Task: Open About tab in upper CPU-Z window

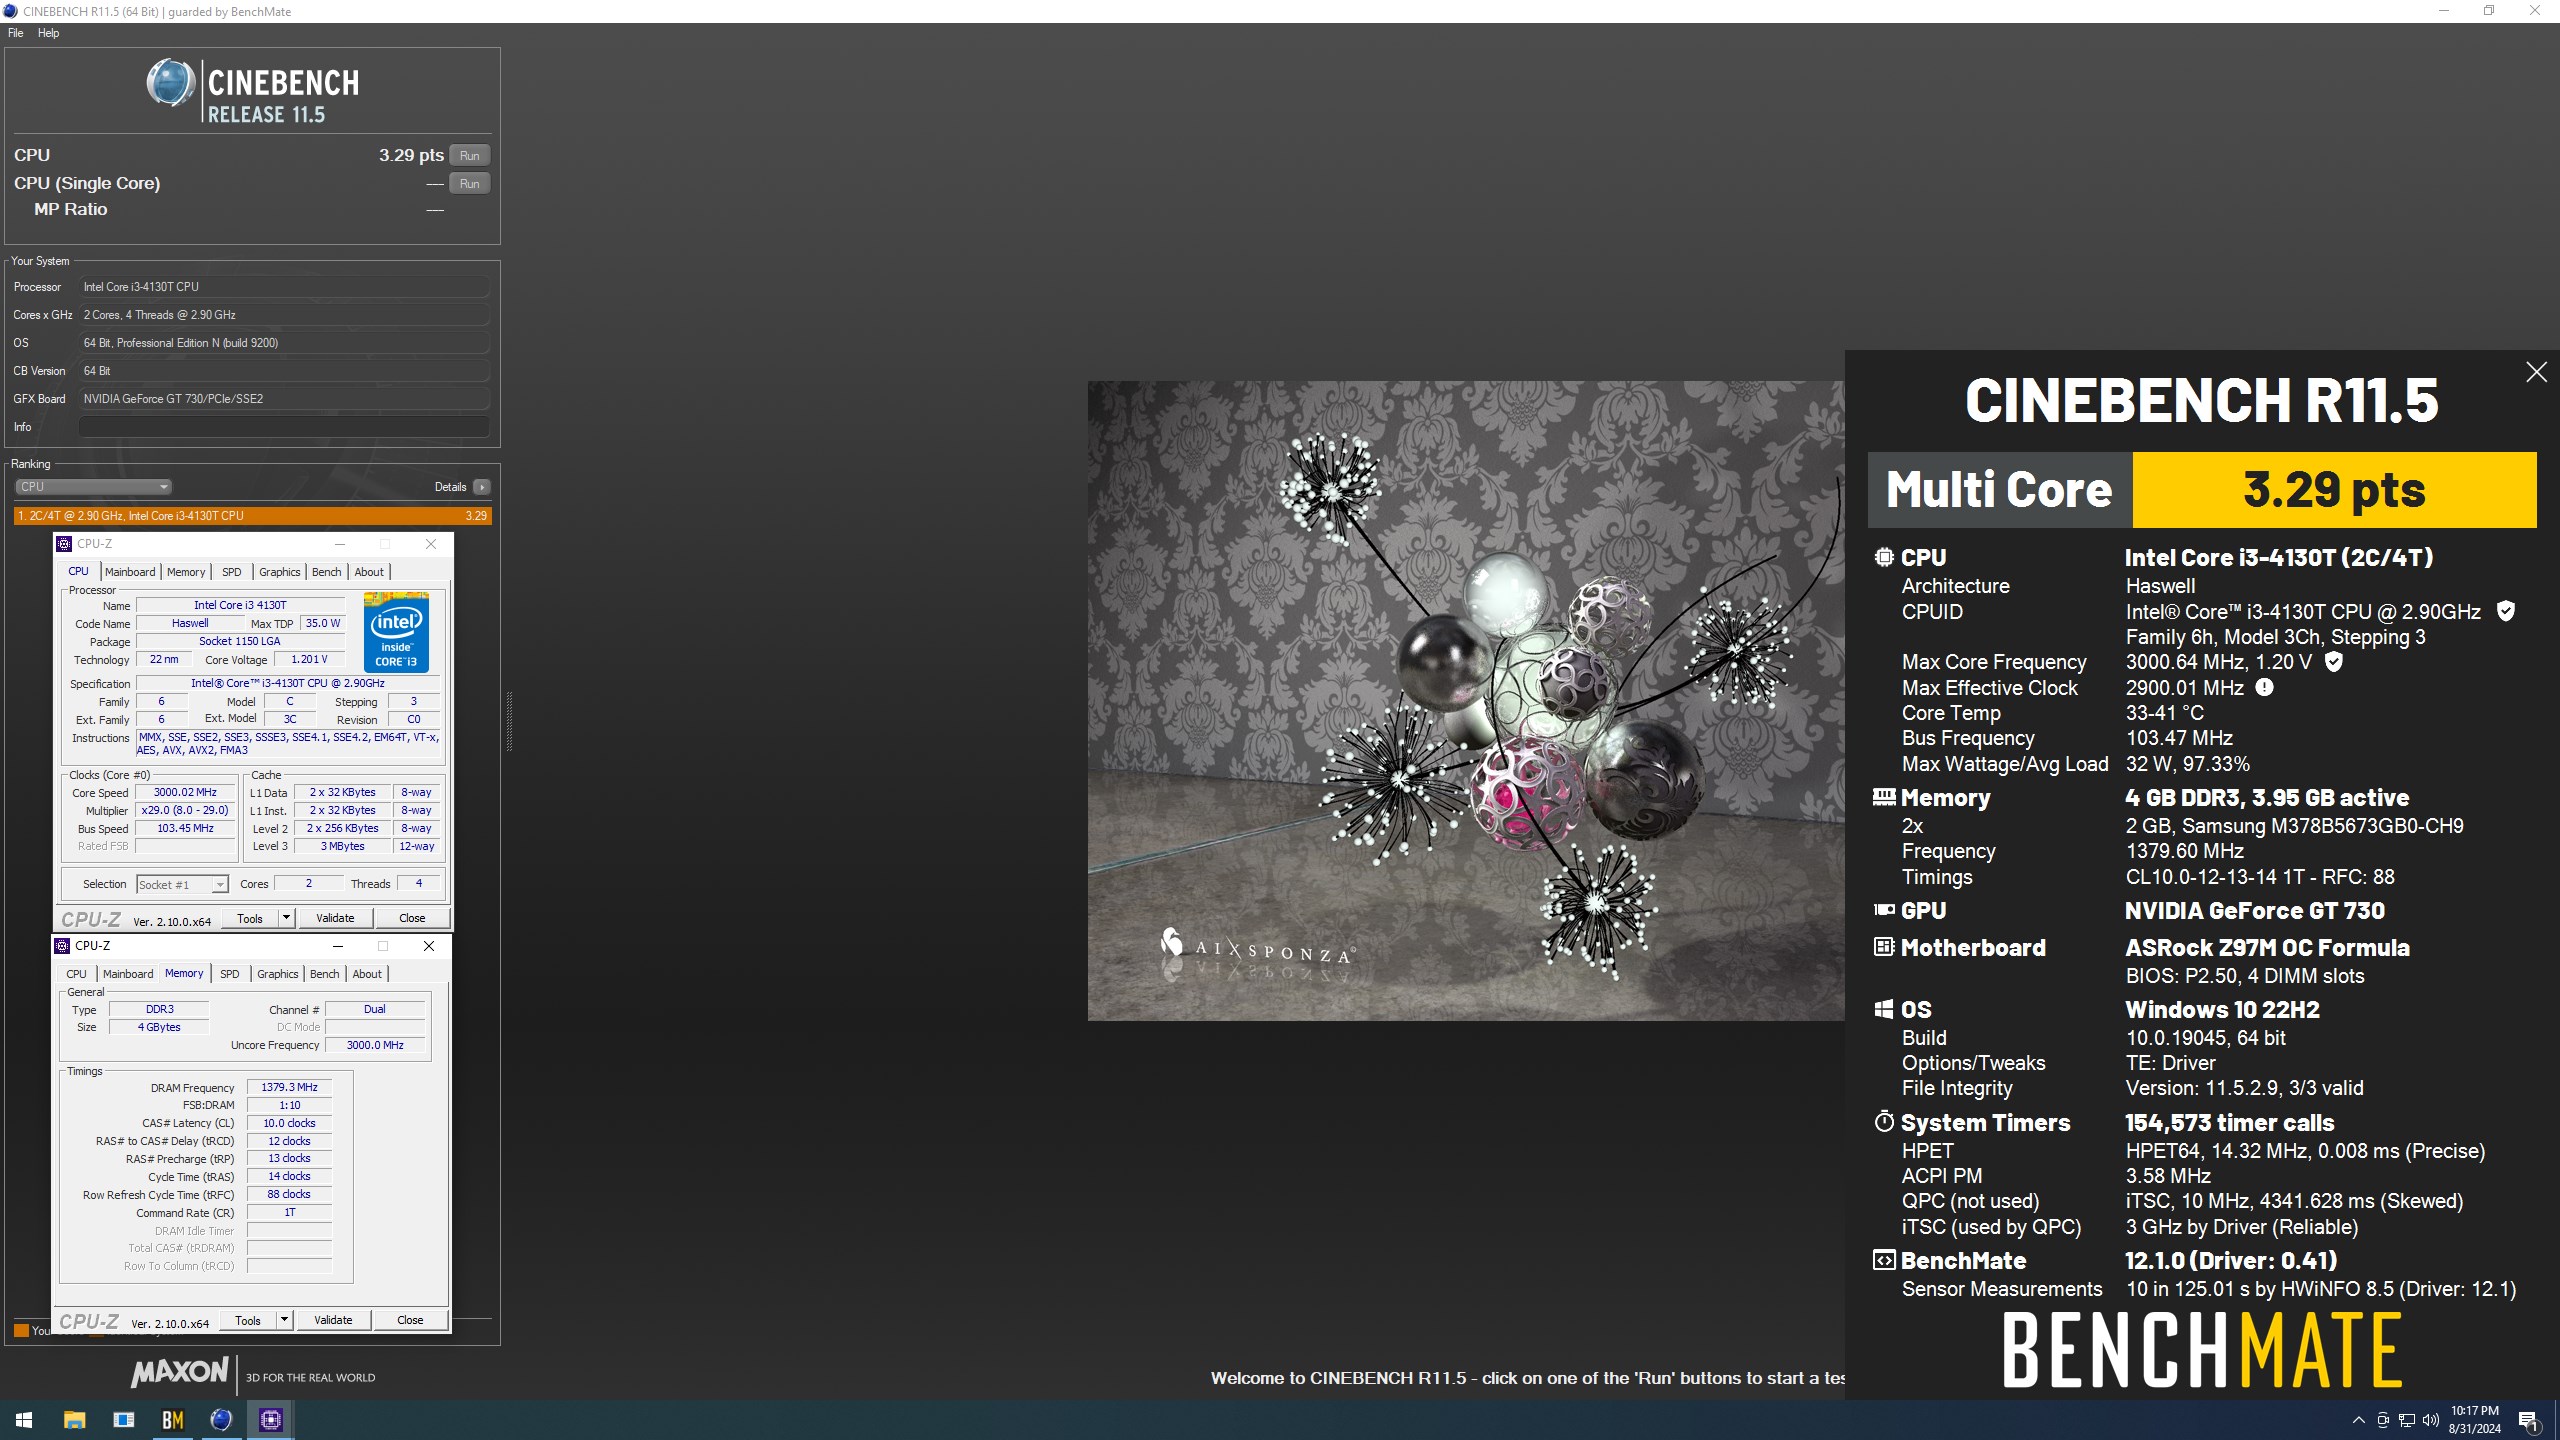Action: pos(369,572)
